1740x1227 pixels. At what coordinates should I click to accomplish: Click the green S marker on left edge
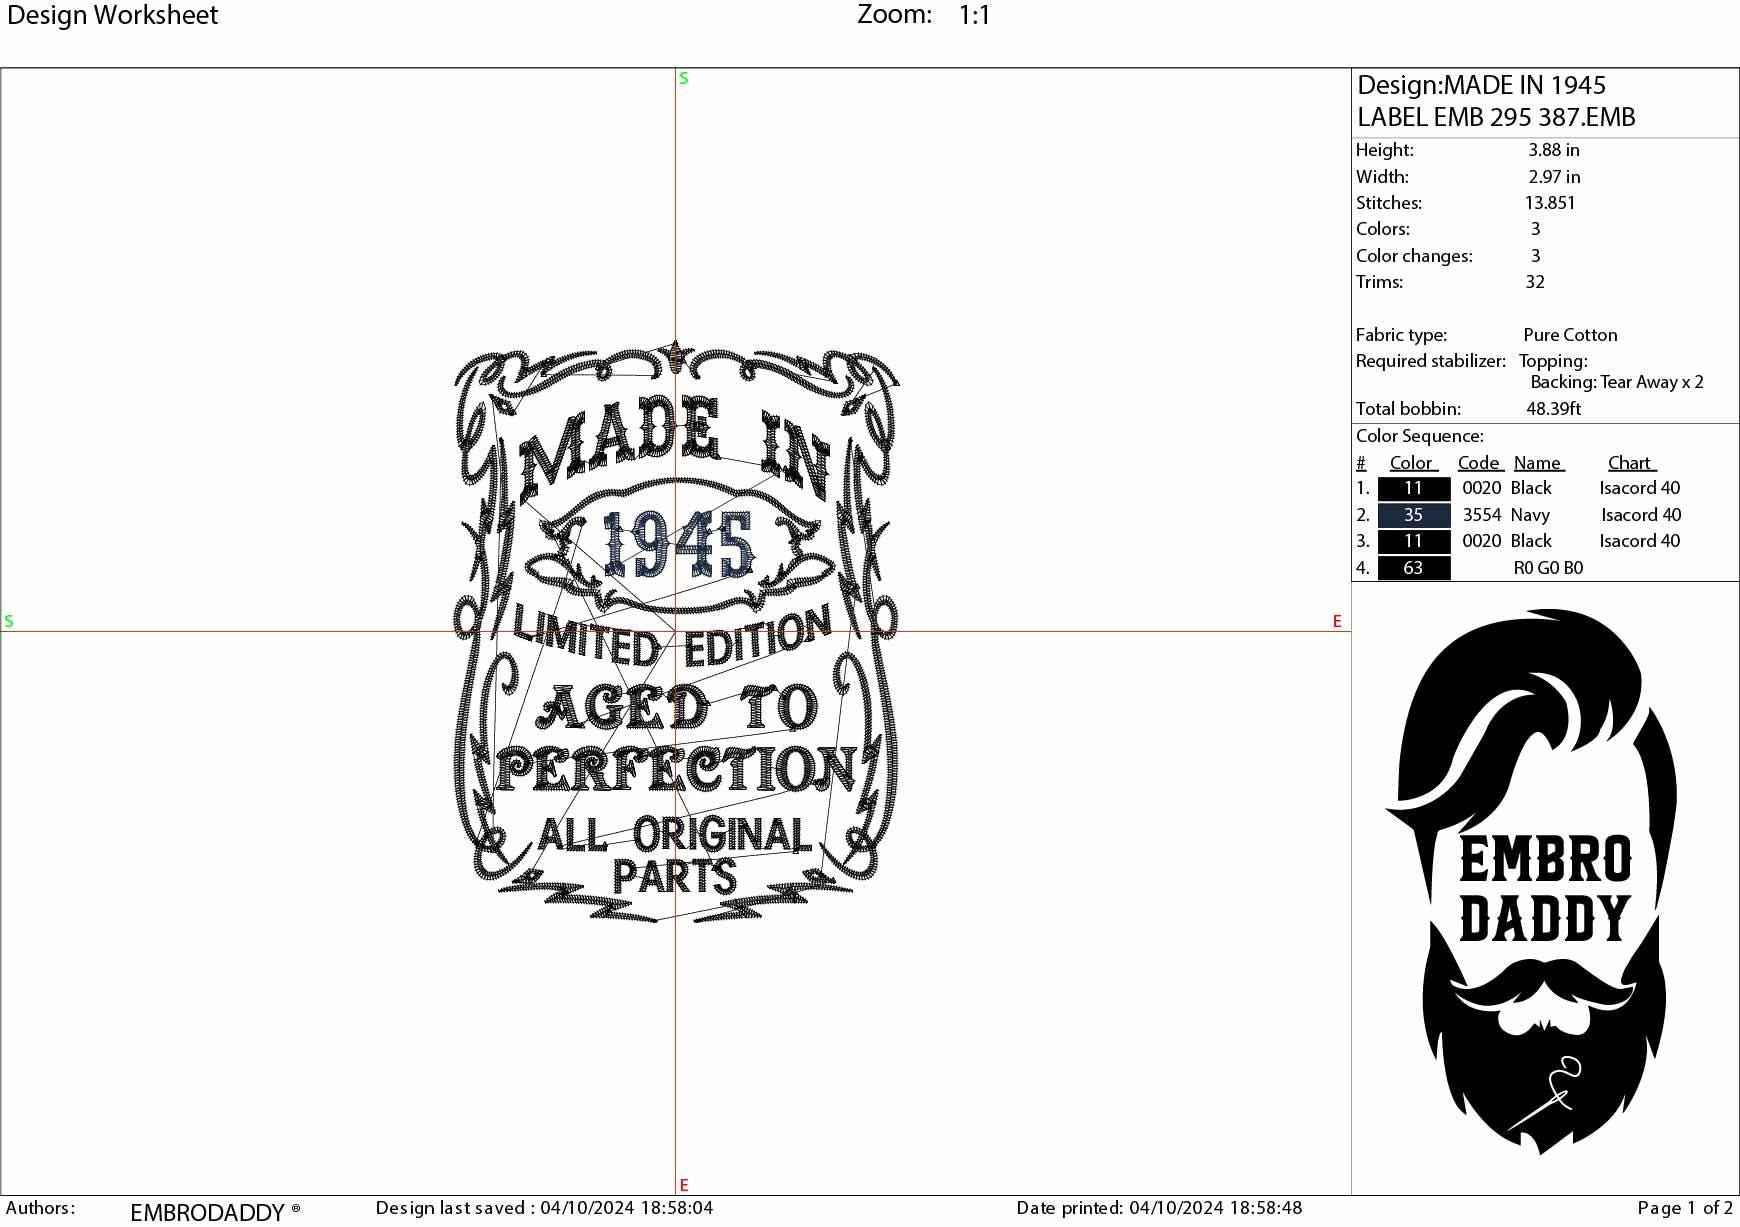tap(9, 621)
